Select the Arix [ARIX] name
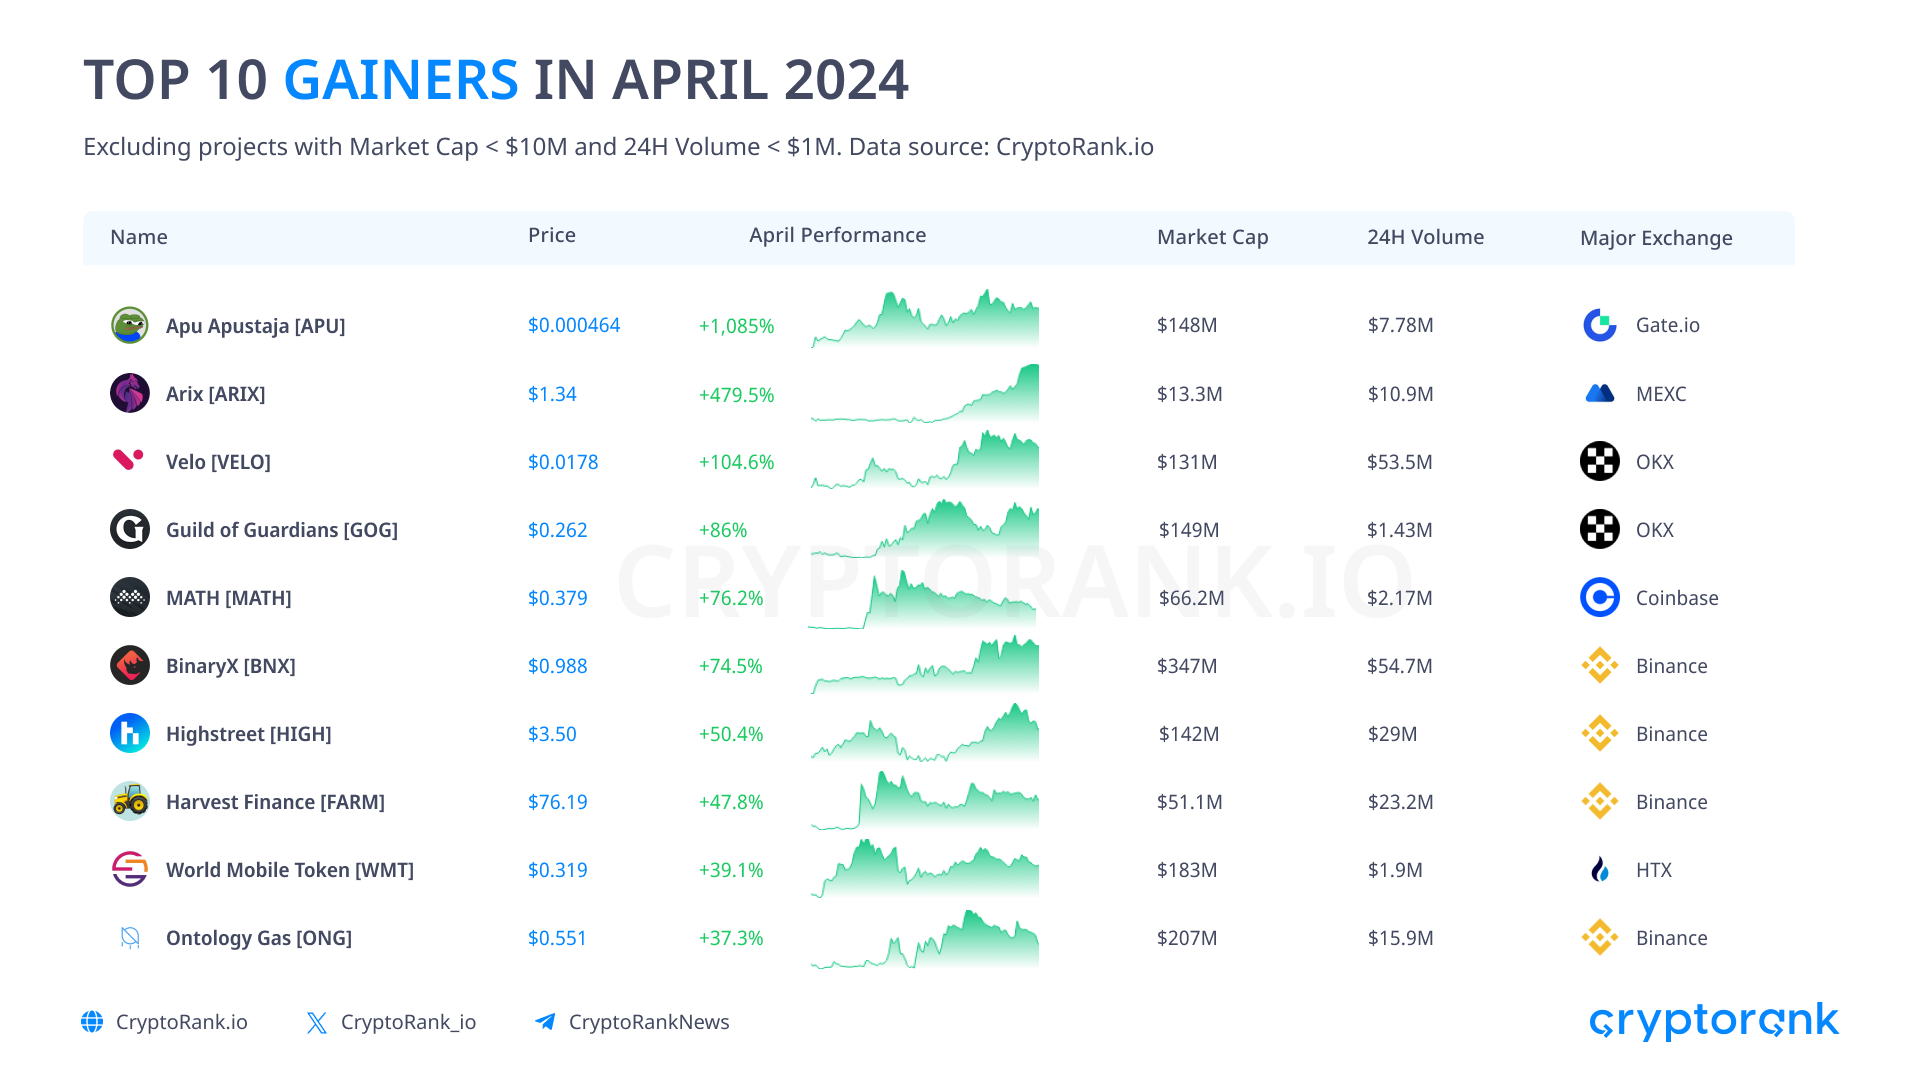The width and height of the screenshot is (1920, 1080). point(216,394)
